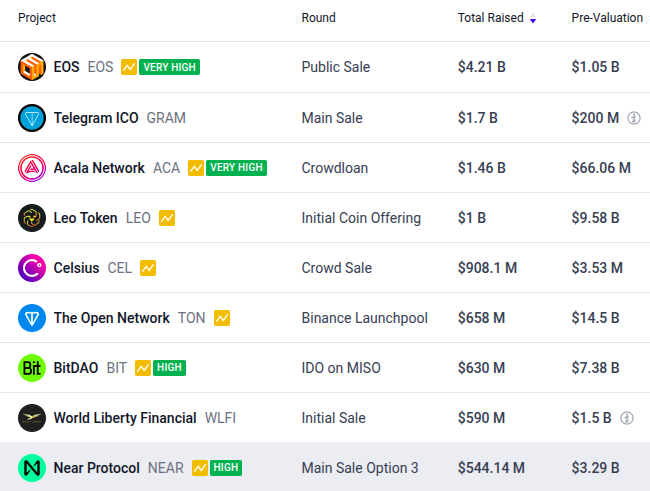Click the $4.21 B total raised value

point(482,67)
